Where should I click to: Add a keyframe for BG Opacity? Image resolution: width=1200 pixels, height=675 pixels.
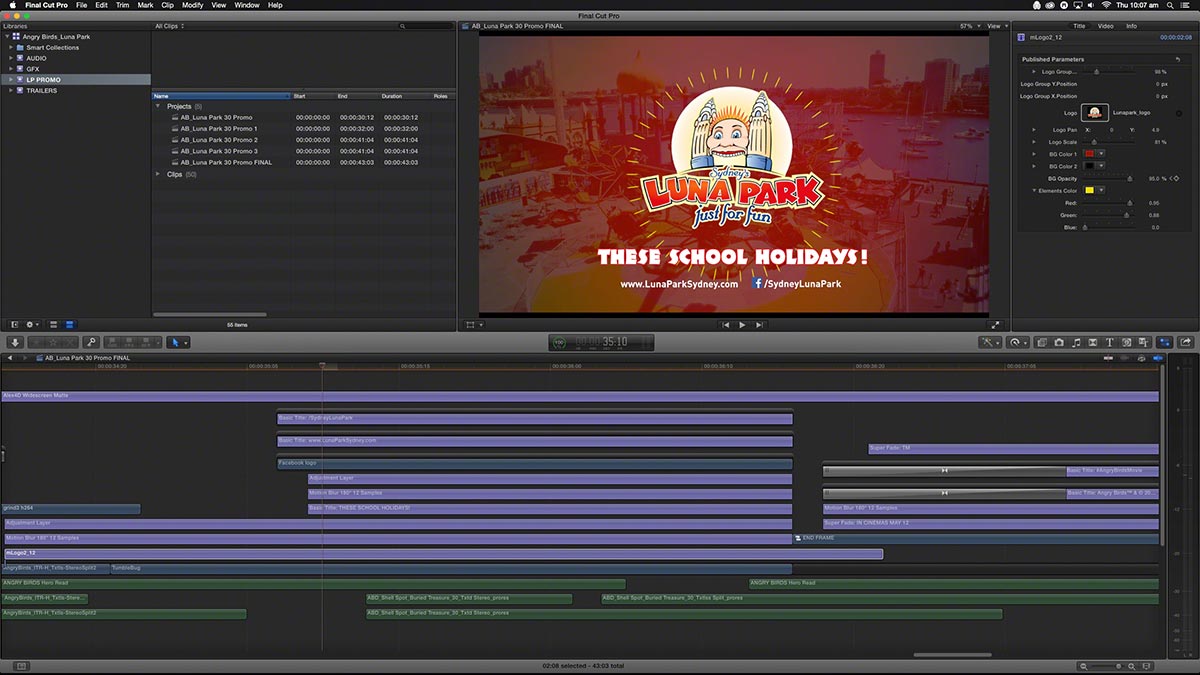click(1176, 179)
